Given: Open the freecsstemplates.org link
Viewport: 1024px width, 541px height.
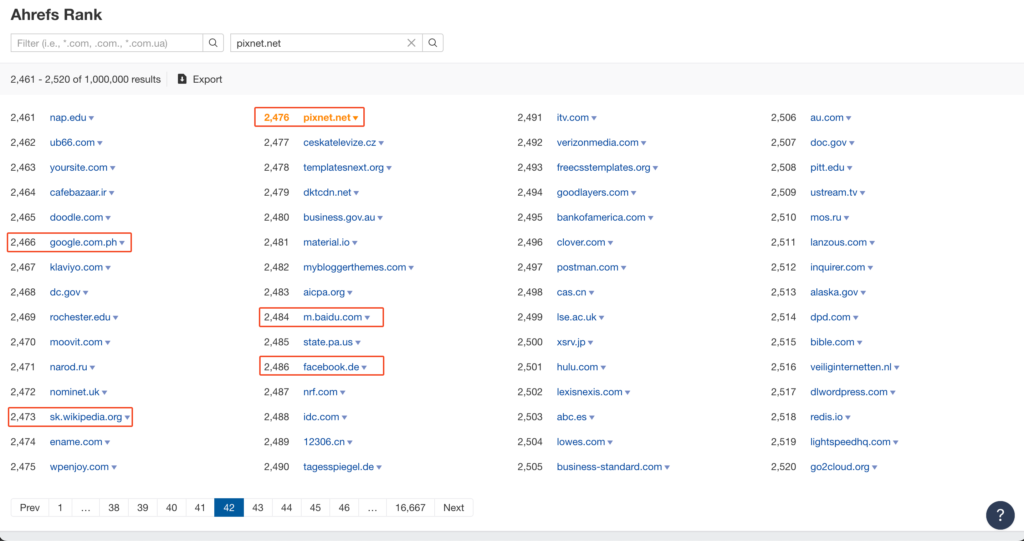Looking at the screenshot, I should pyautogui.click(x=603, y=167).
